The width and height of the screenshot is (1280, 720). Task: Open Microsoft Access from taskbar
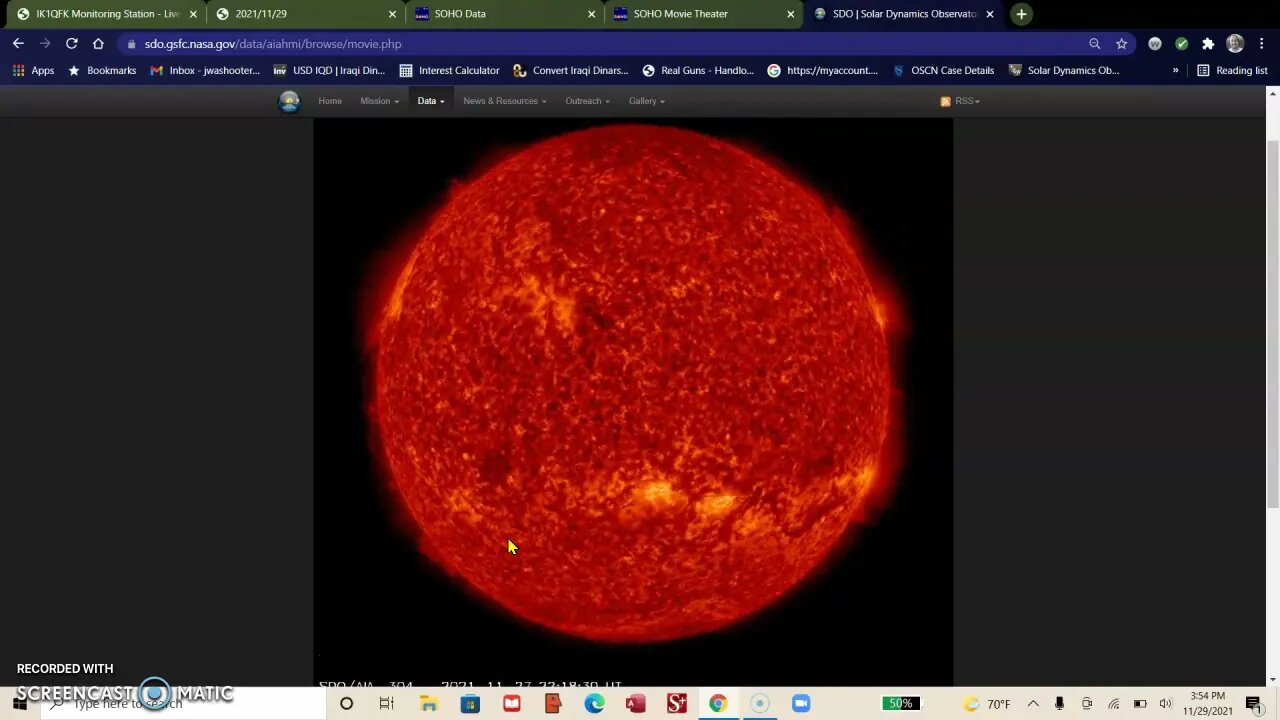pyautogui.click(x=635, y=704)
